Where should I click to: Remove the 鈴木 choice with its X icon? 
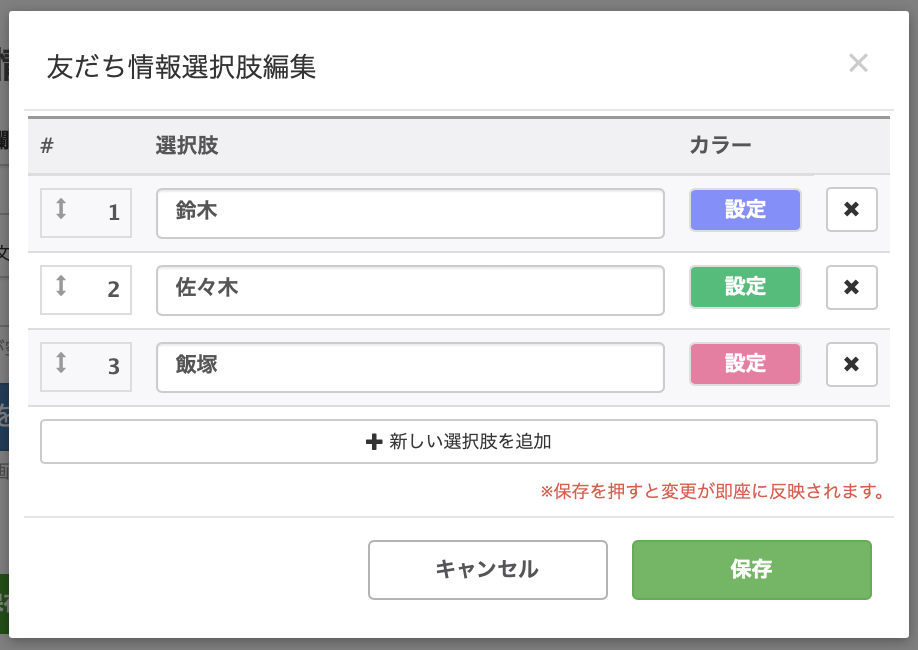[851, 211]
